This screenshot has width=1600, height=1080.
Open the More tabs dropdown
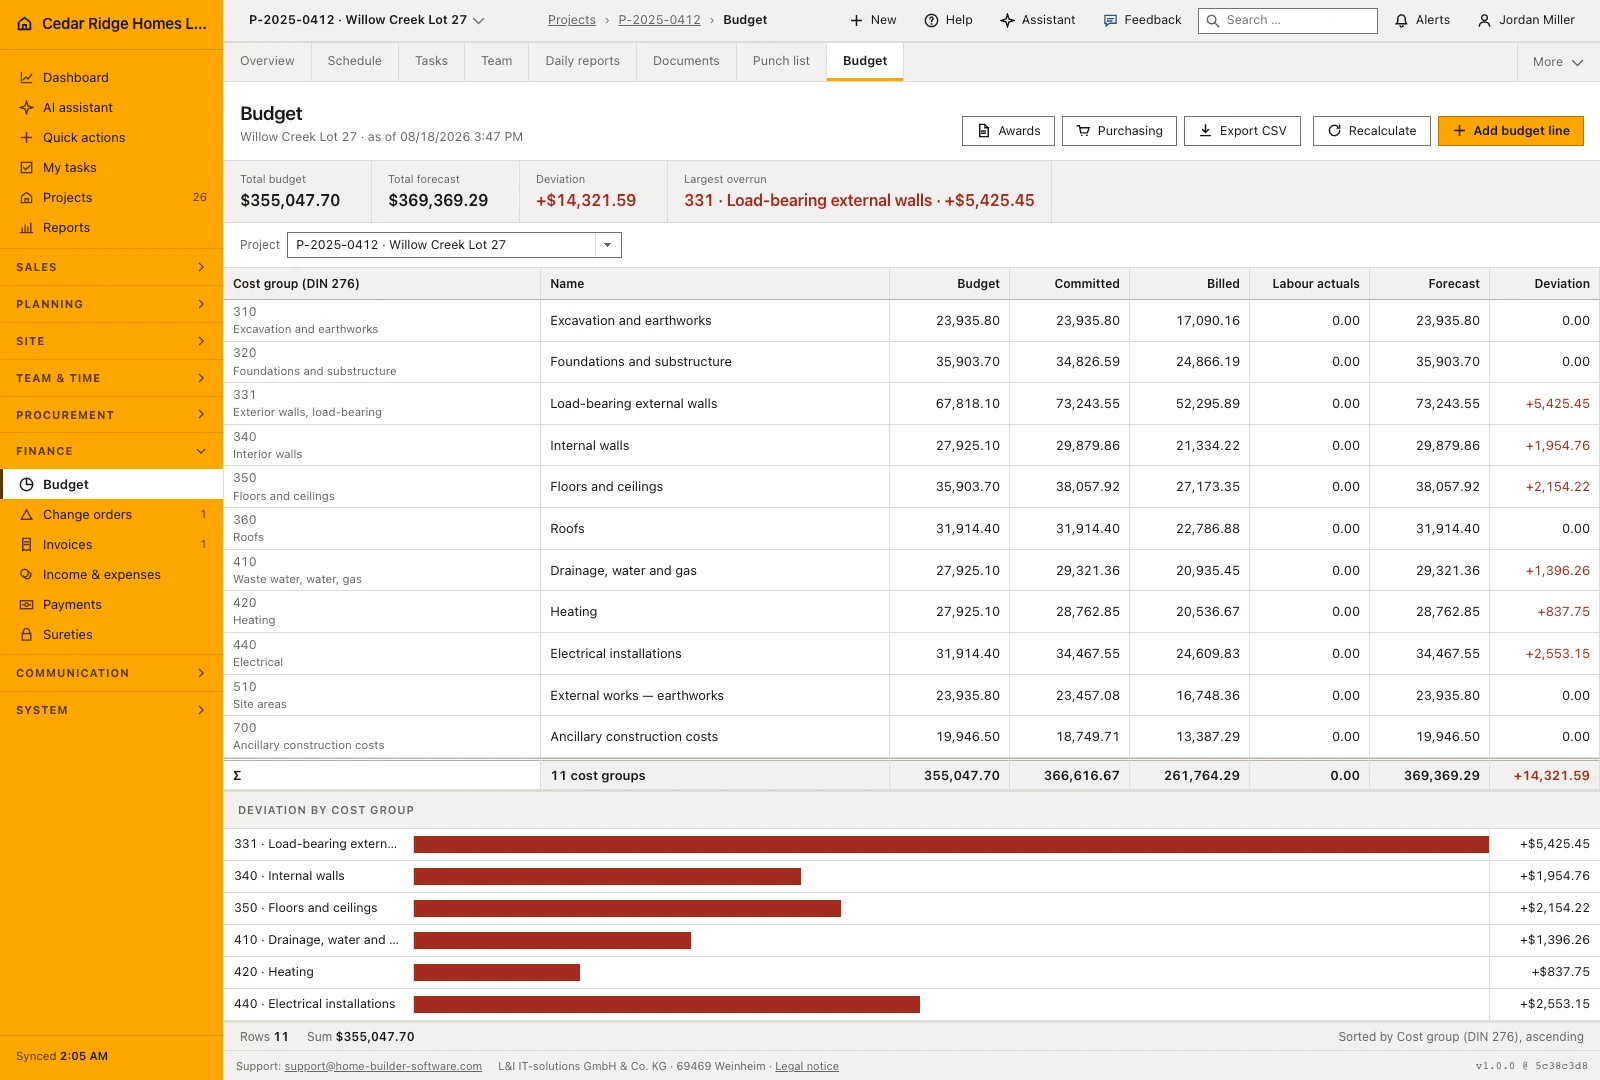coord(1558,62)
